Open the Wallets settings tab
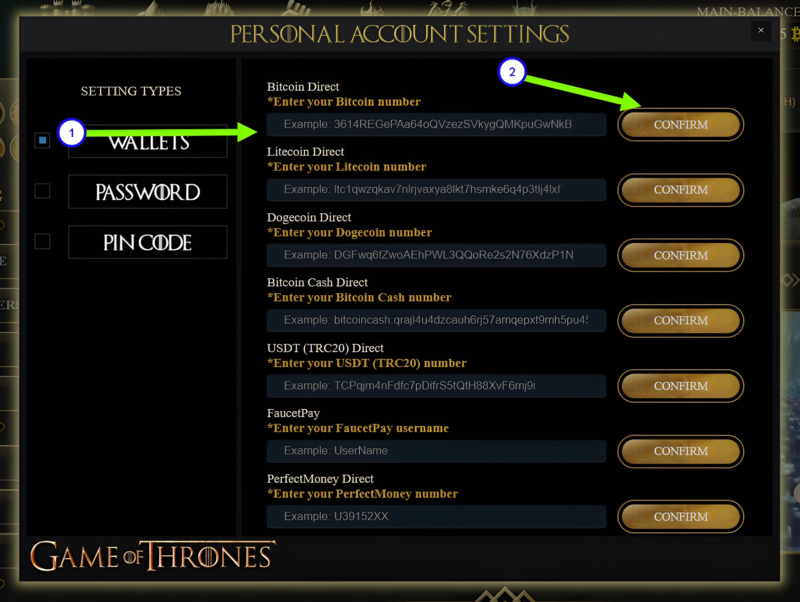This screenshot has height=602, width=800. (147, 141)
